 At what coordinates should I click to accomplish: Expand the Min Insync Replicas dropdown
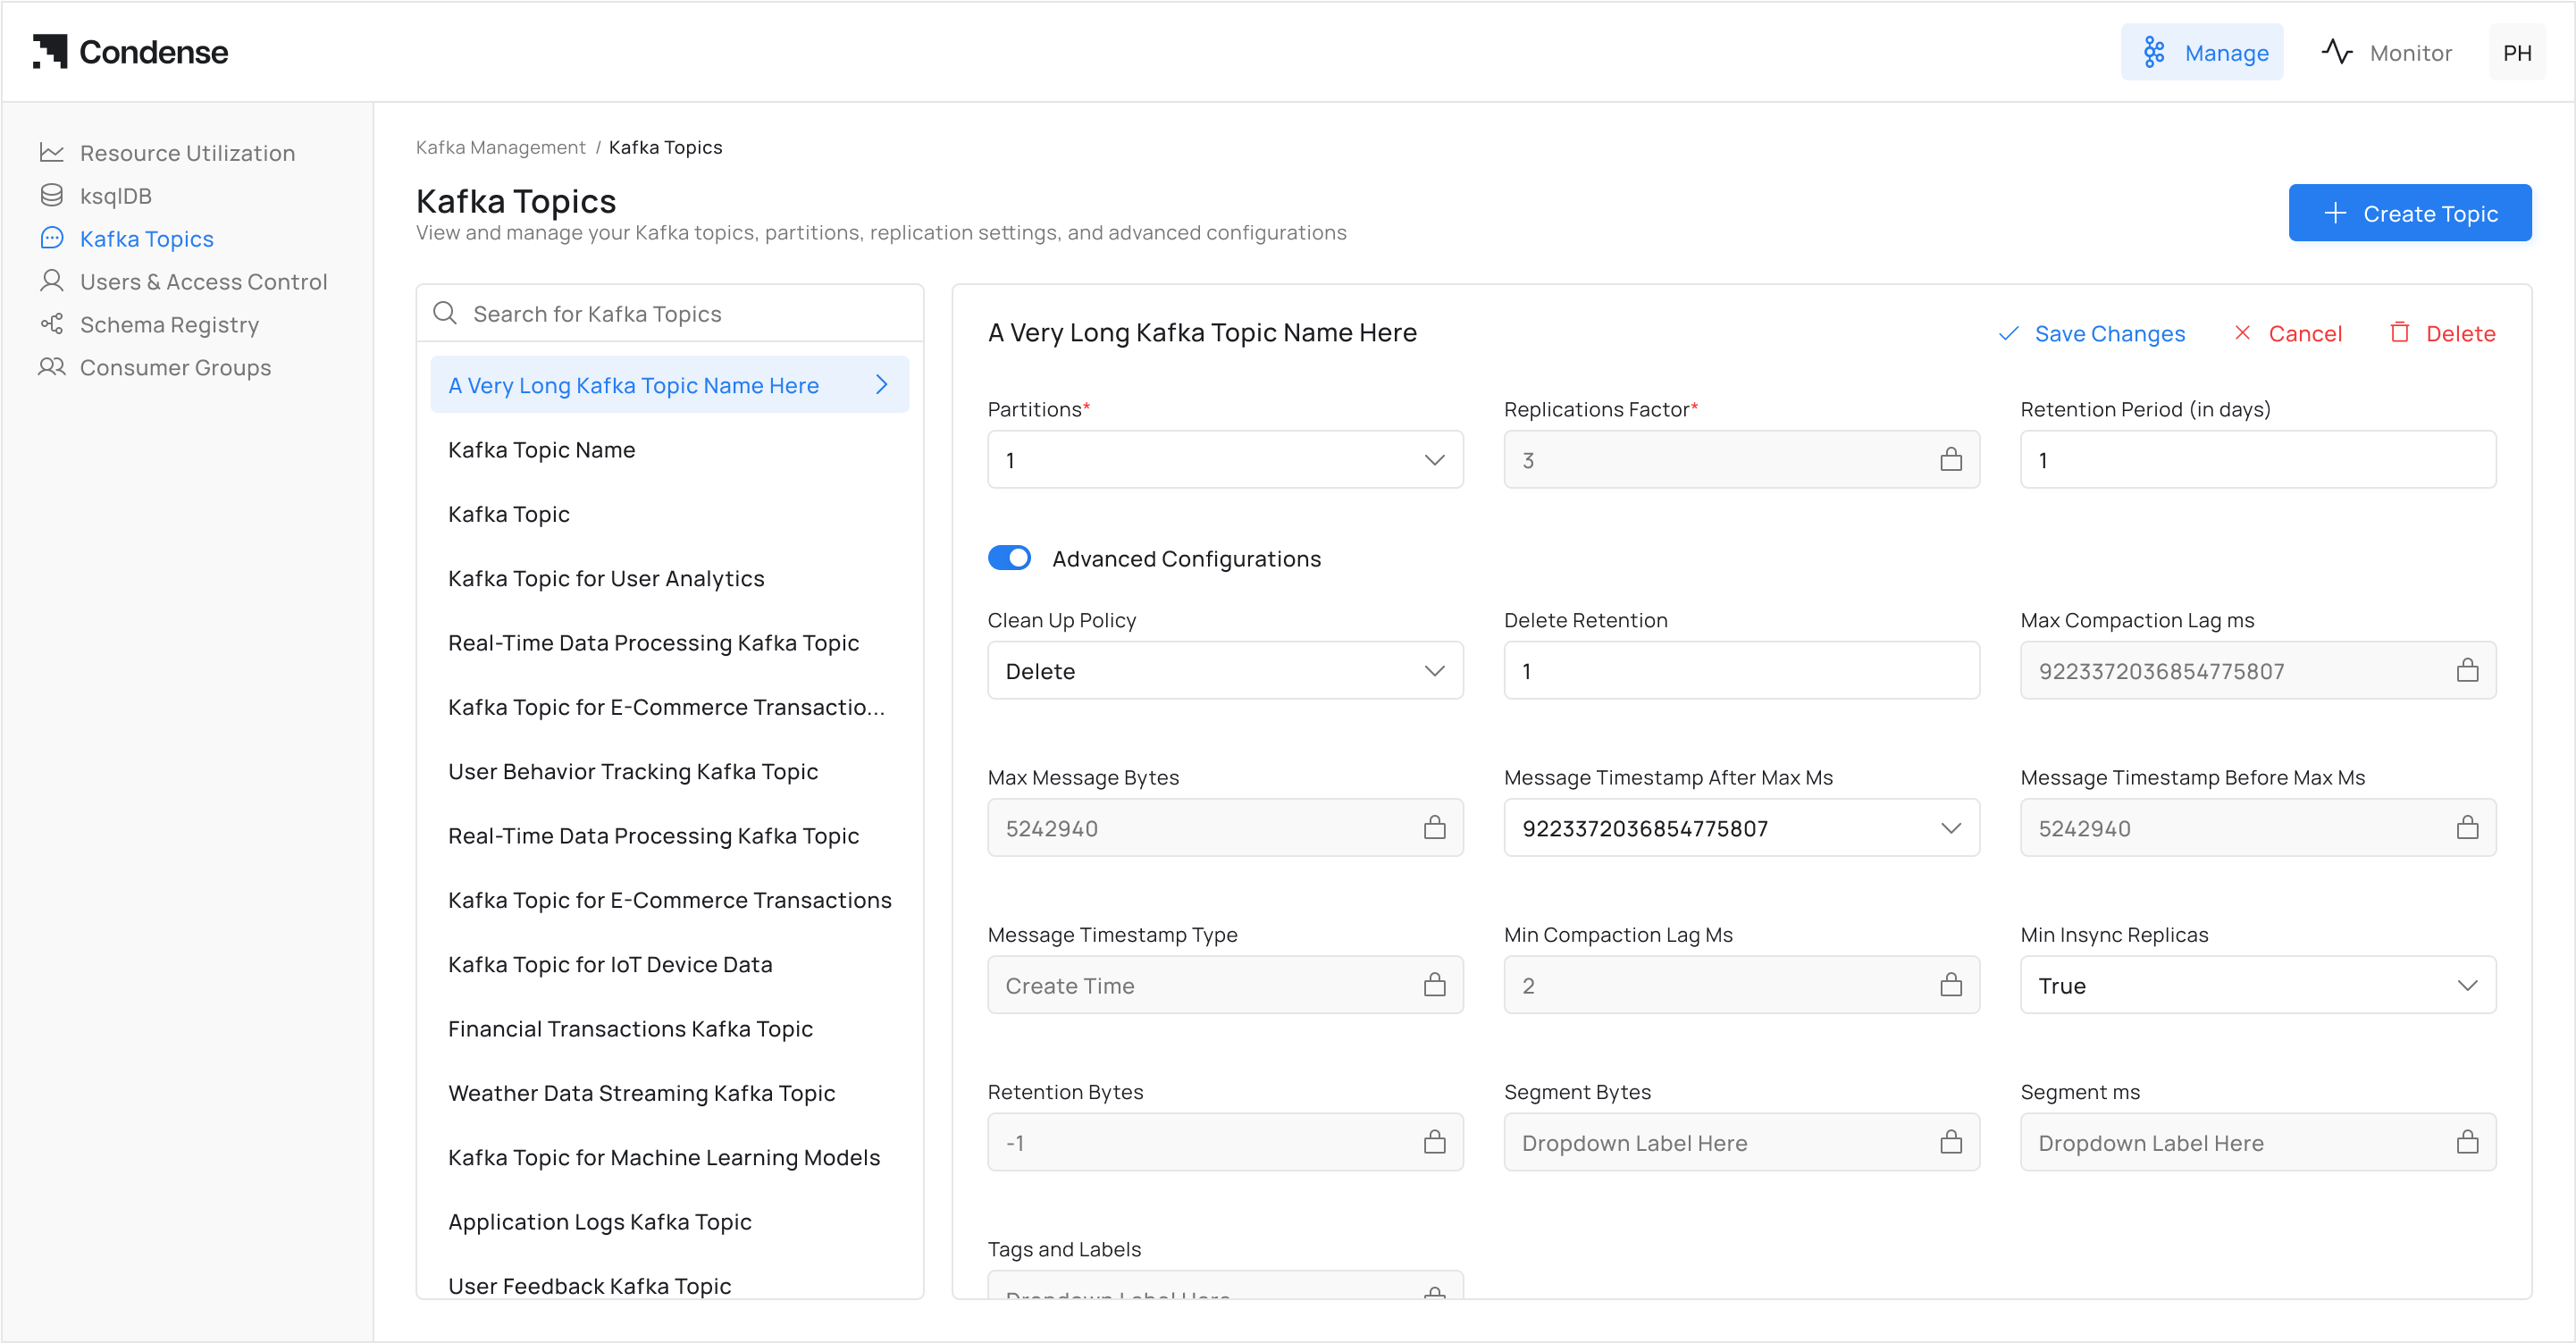tap(2257, 985)
